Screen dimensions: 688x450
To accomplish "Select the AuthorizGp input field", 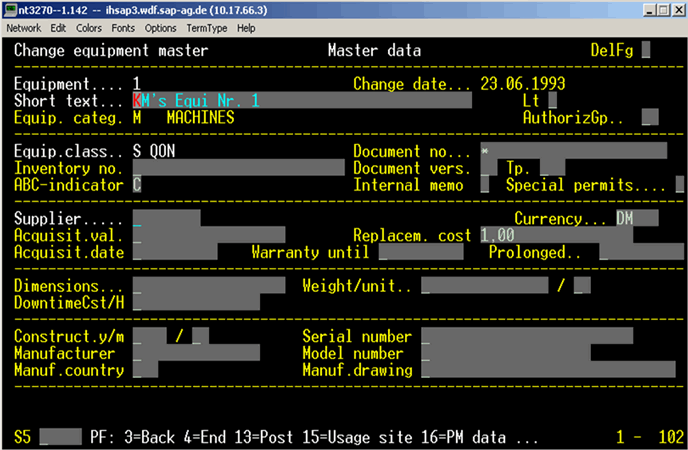I will coord(650,117).
